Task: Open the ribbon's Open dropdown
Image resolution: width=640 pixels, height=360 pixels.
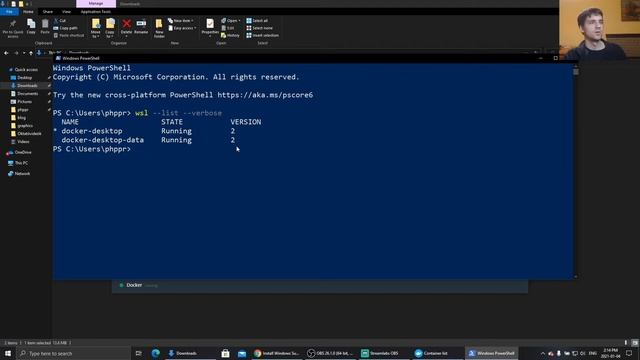Action: pyautogui.click(x=231, y=20)
